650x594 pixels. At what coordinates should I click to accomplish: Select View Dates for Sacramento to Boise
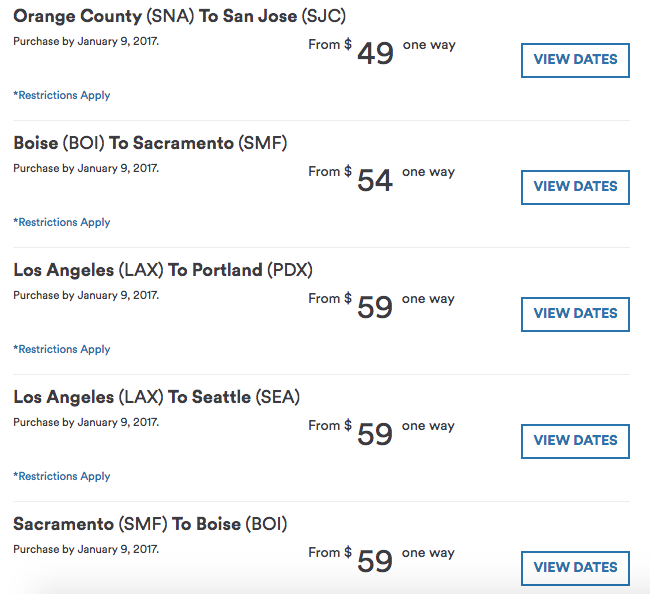click(575, 568)
